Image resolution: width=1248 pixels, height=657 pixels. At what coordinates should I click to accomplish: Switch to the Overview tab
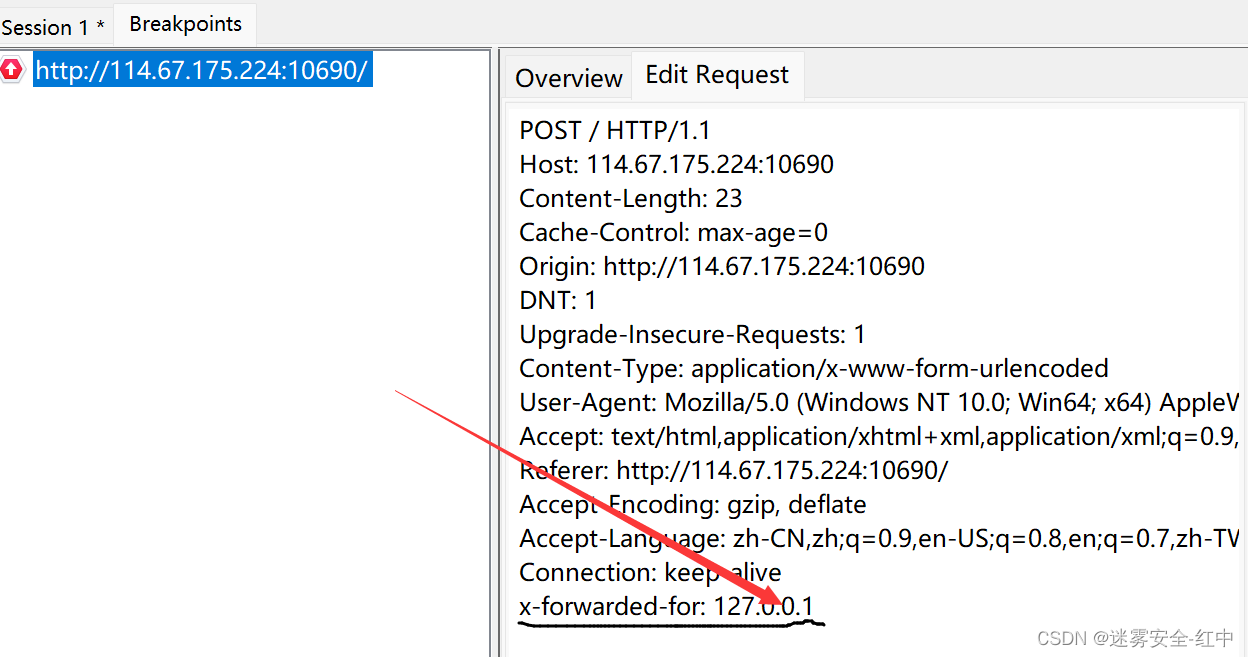pyautogui.click(x=568, y=78)
